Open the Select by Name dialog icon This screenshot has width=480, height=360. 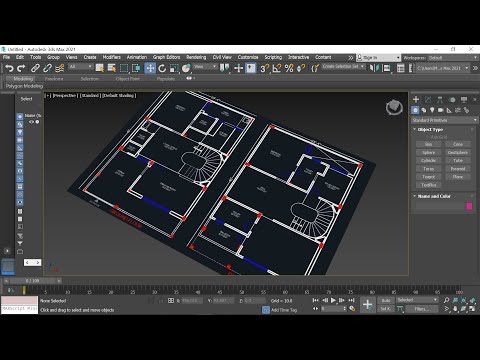click(x=112, y=68)
